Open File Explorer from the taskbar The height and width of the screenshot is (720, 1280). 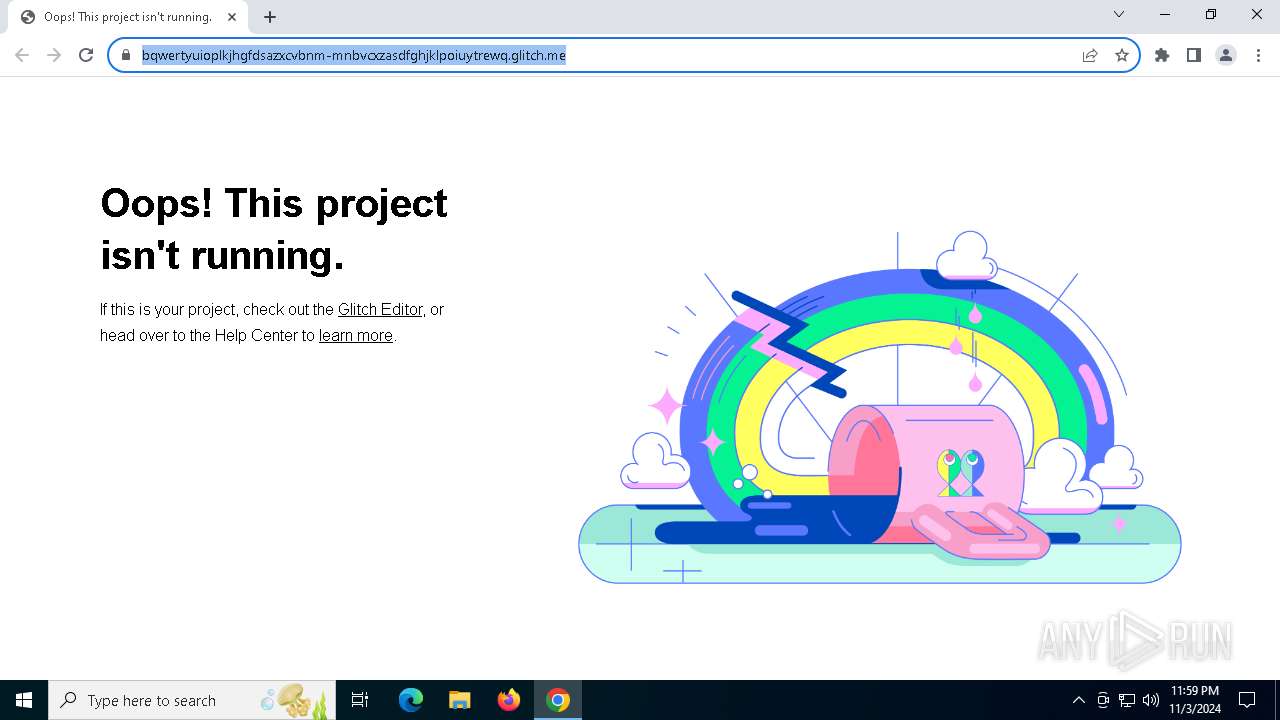(x=459, y=700)
